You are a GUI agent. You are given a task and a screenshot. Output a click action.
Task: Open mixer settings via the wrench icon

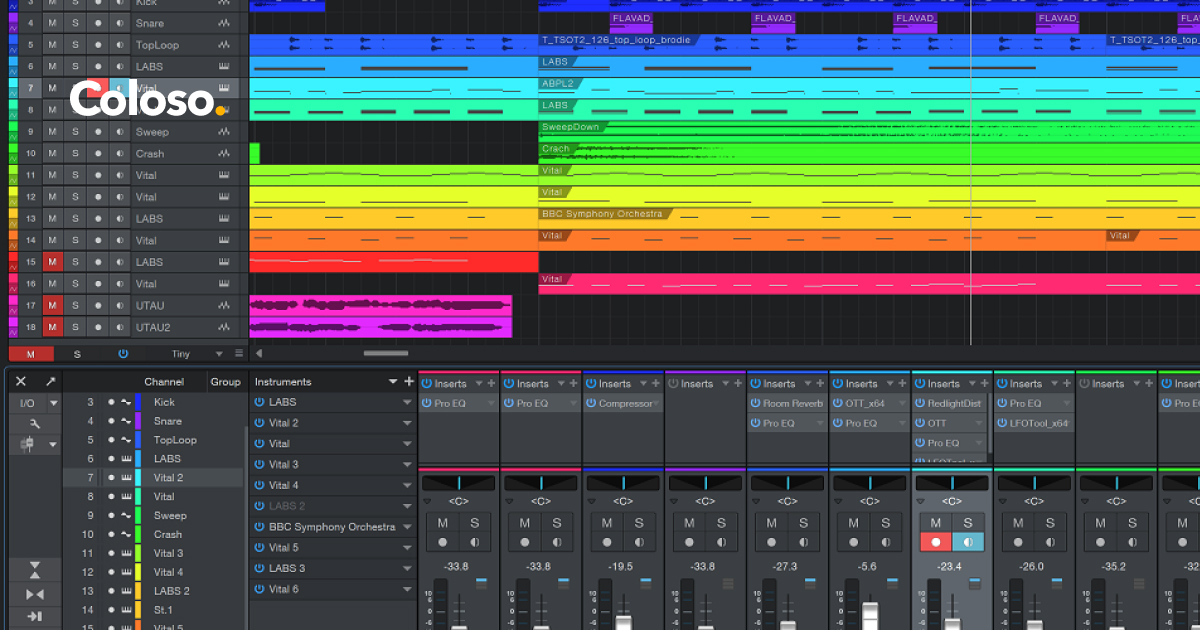coord(35,424)
